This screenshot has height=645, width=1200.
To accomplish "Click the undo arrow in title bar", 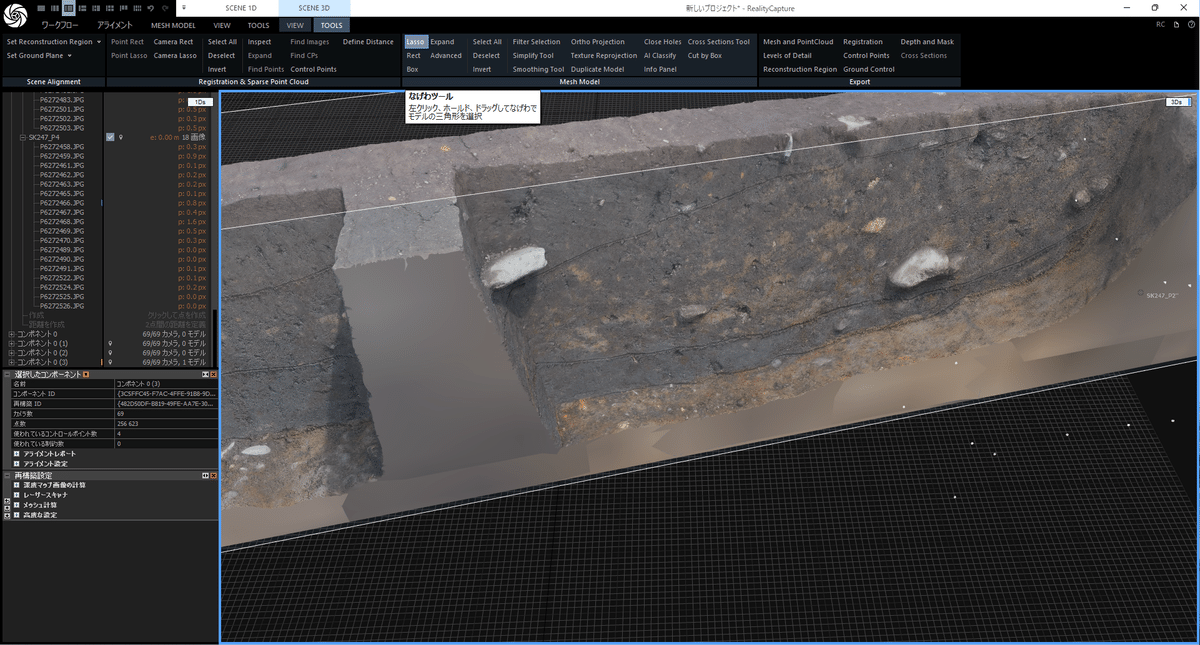I will coord(149,8).
